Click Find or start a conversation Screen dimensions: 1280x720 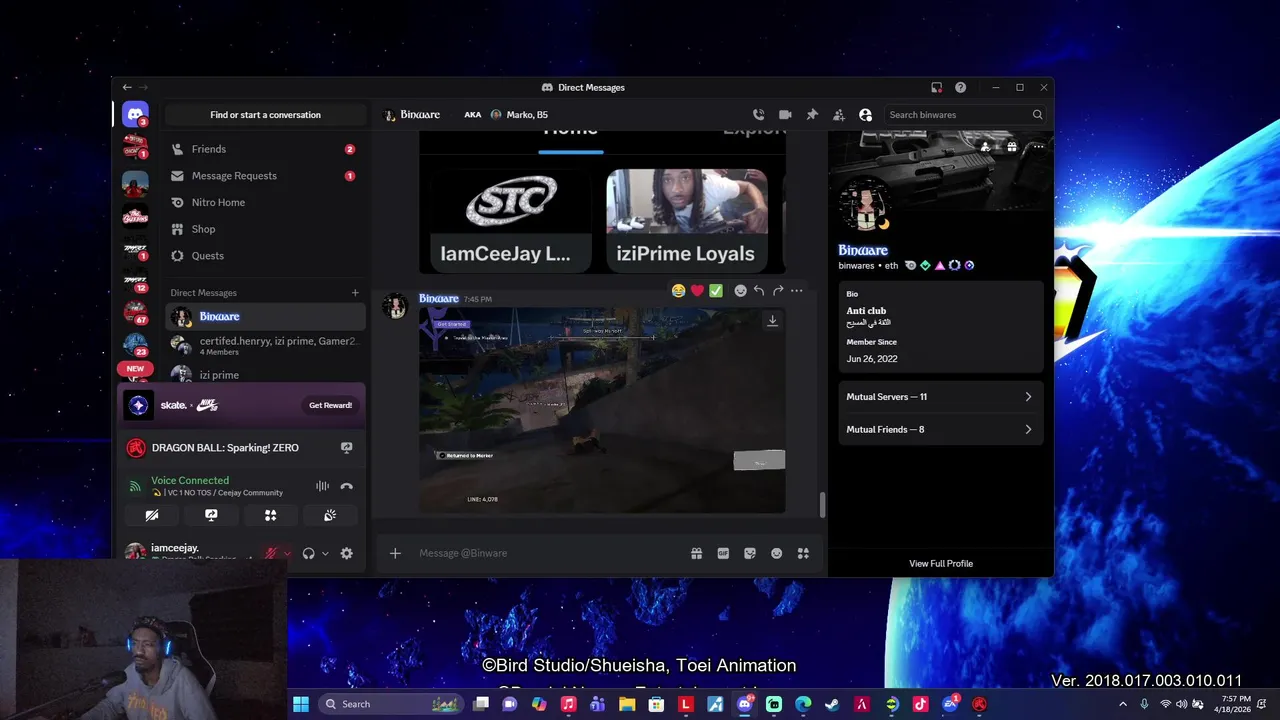click(266, 115)
